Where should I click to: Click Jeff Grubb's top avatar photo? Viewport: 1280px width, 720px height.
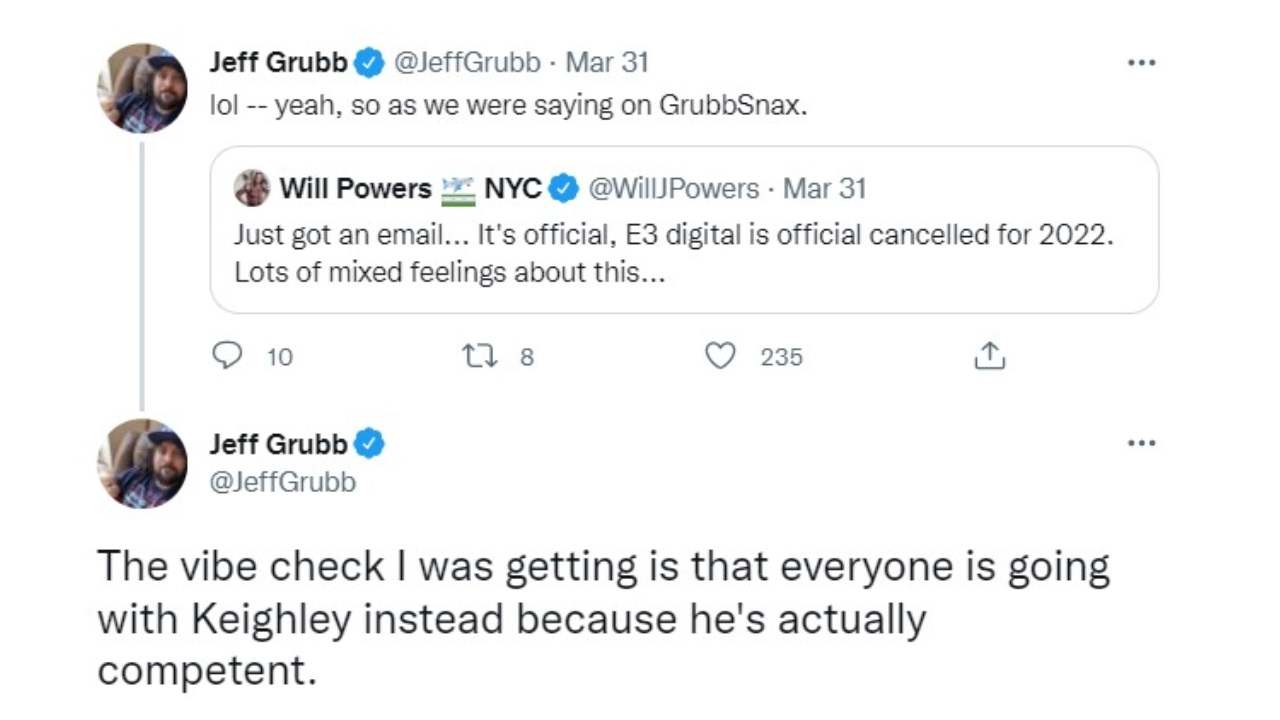pyautogui.click(x=142, y=88)
